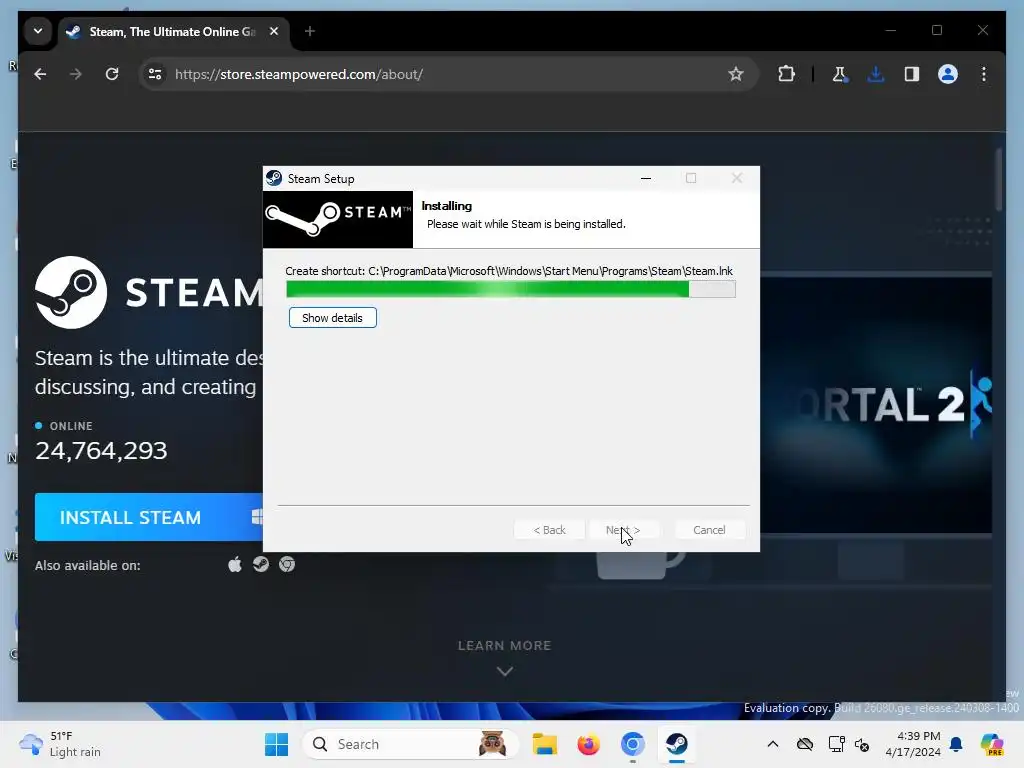
Task: Click the installation progress bar
Action: click(x=511, y=289)
